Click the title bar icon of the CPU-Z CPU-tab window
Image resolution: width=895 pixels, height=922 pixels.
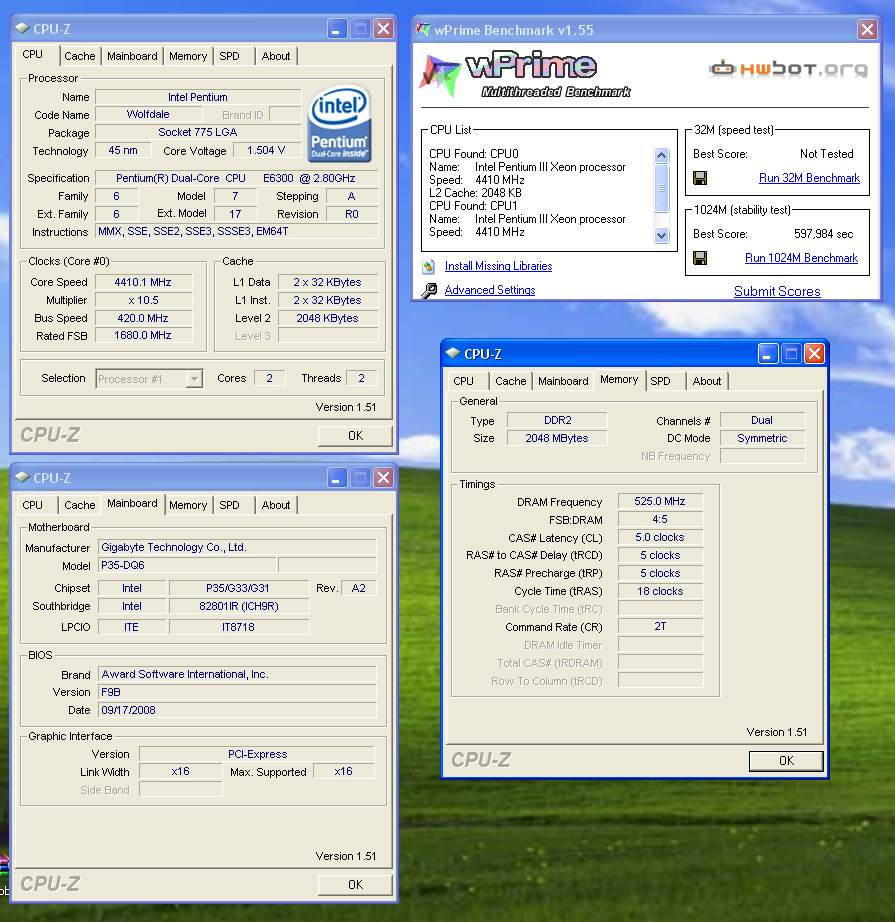(x=22, y=28)
